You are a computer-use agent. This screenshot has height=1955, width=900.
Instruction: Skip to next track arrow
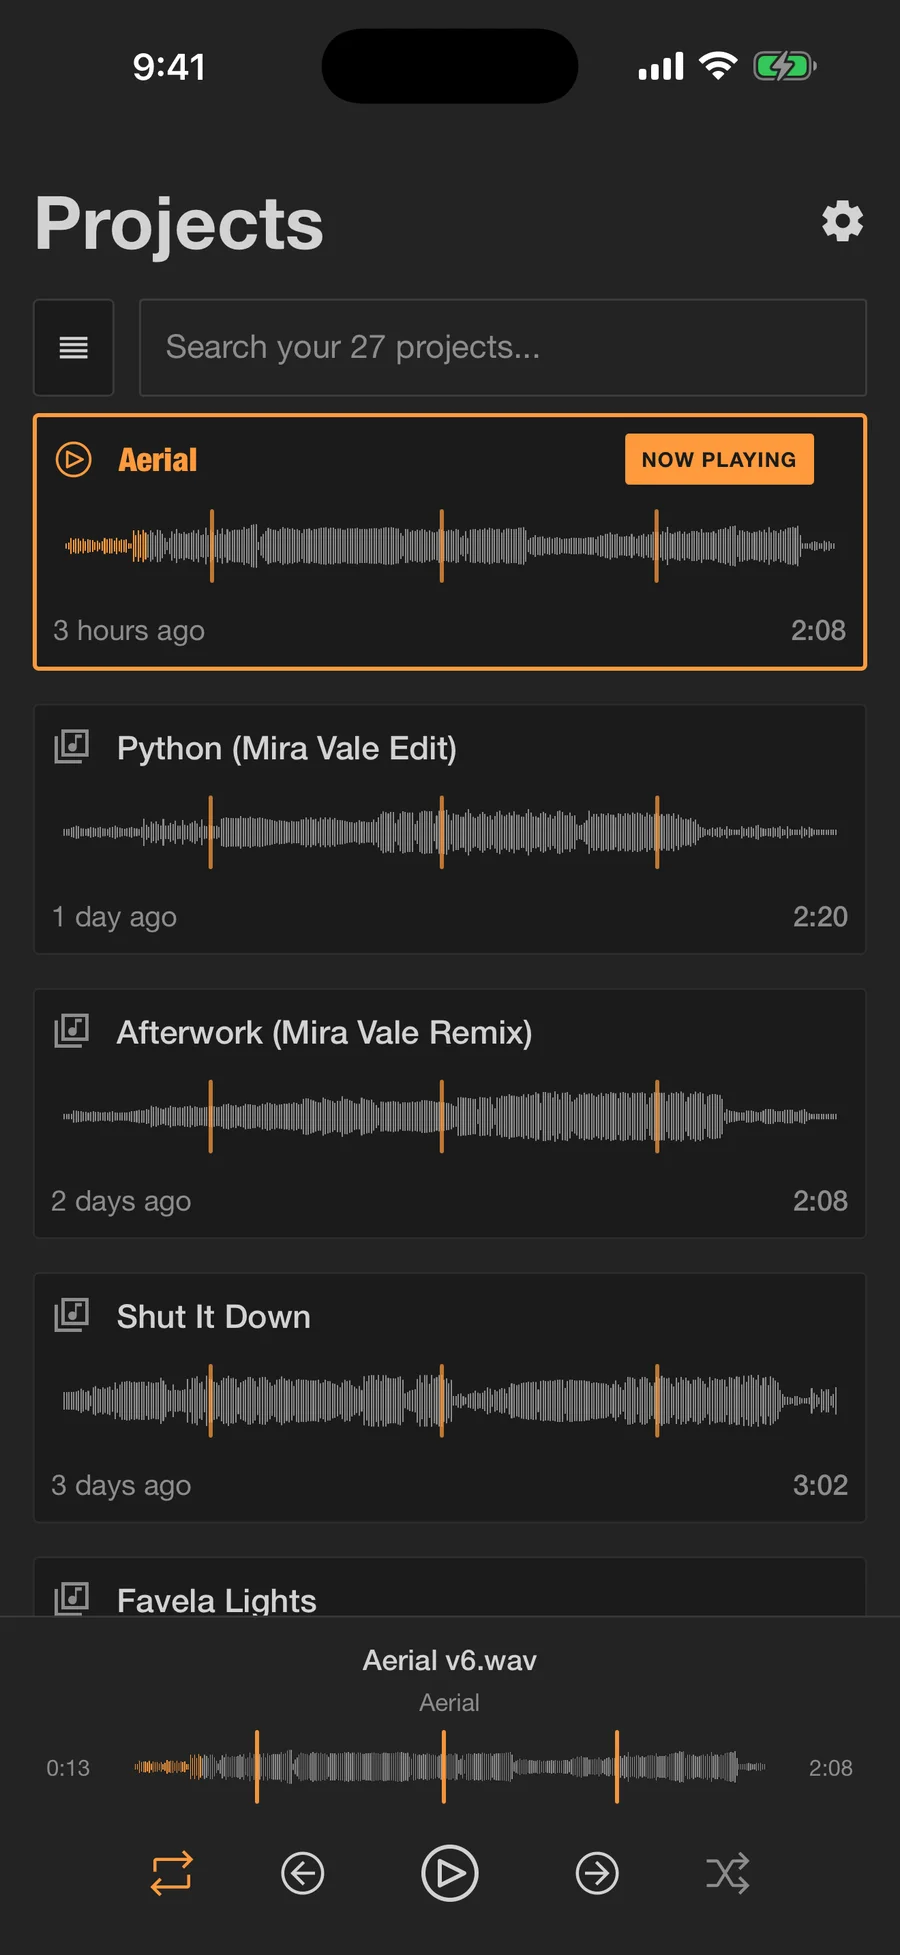click(597, 1873)
